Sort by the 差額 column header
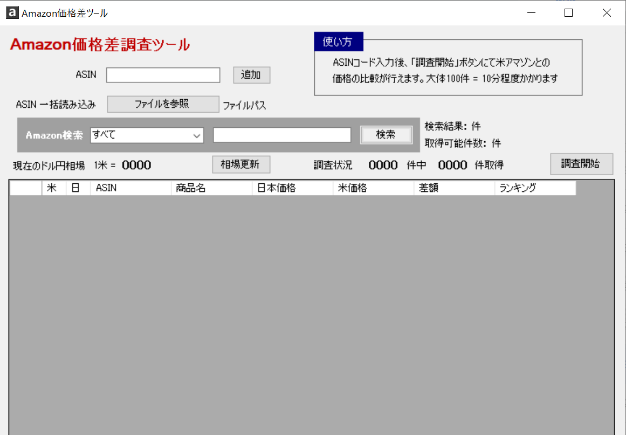The width and height of the screenshot is (626, 435). tap(454, 188)
